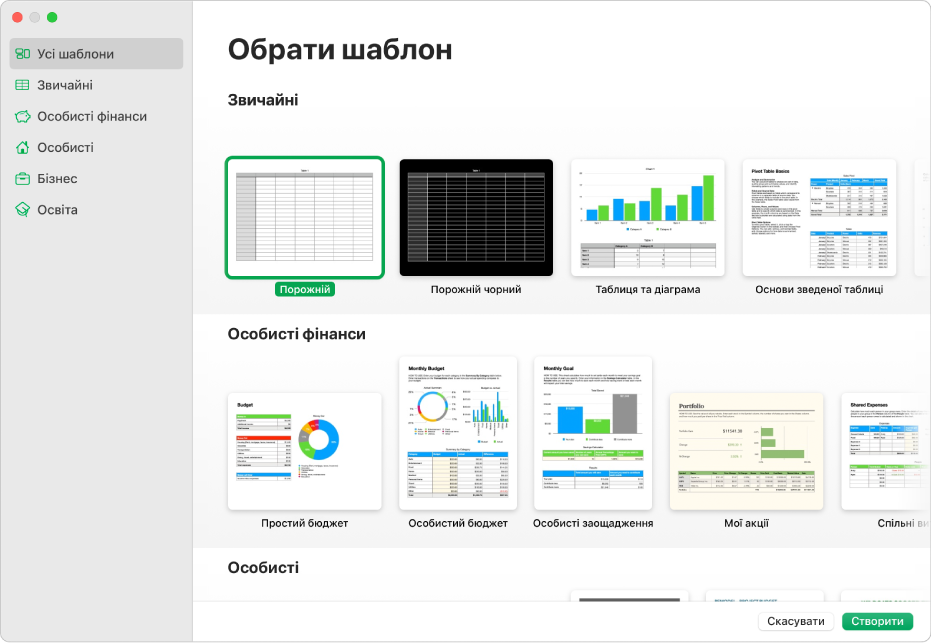Image resolution: width=931 pixels, height=644 pixels.
Task: Click the Звичайні table icon in sidebar
Action: click(23, 85)
